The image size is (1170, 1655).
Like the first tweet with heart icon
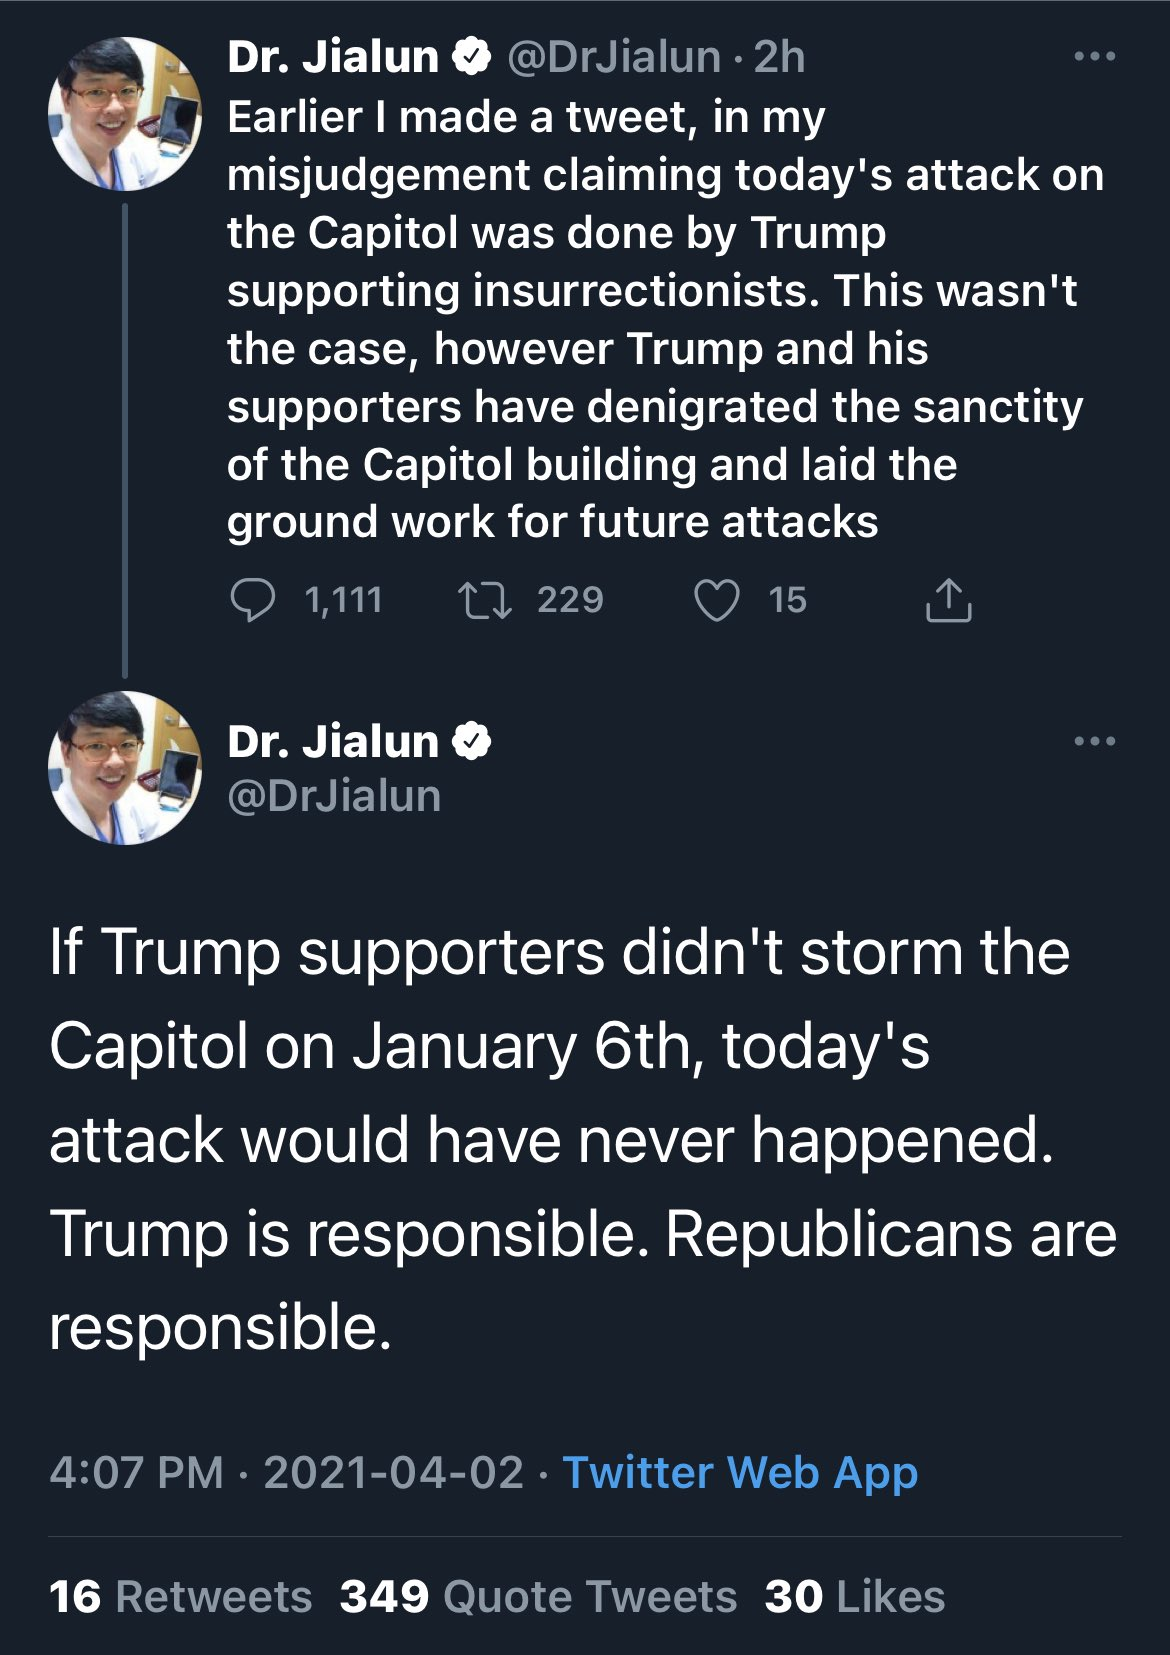tap(716, 600)
